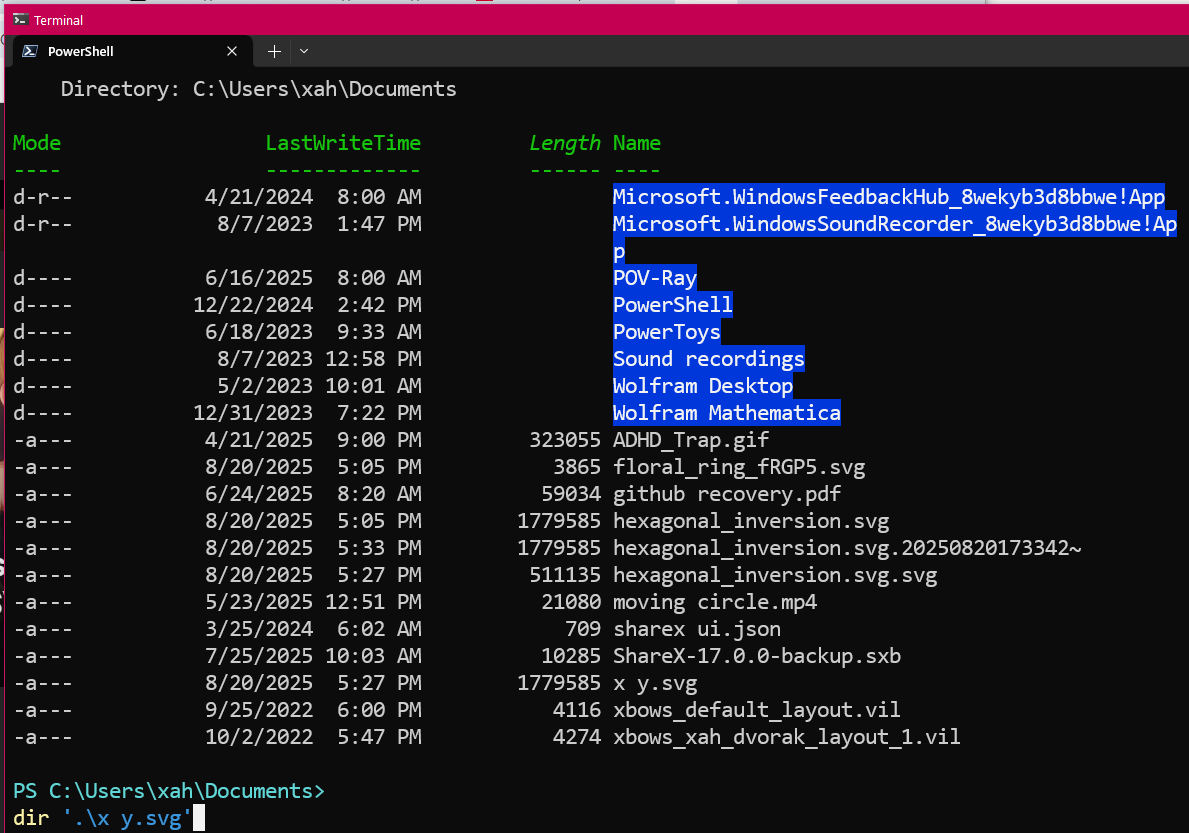The image size is (1189, 833).
Task: Click the LastWriteTime column header
Action: coord(344,143)
